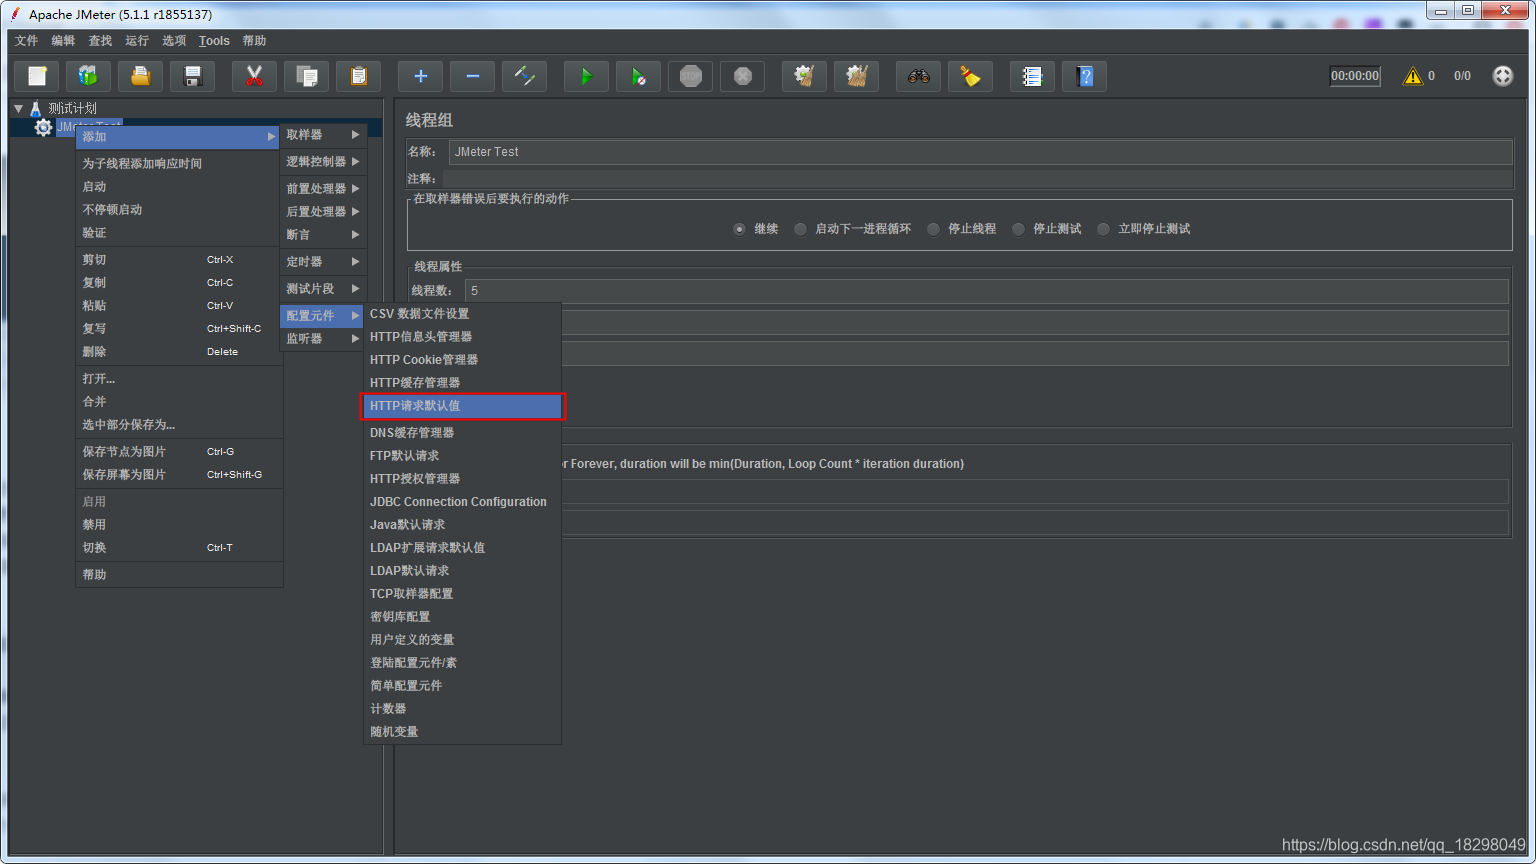This screenshot has height=864, width=1536.
Task: Choose 用户定义的变量 menu item
Action: click(462, 640)
